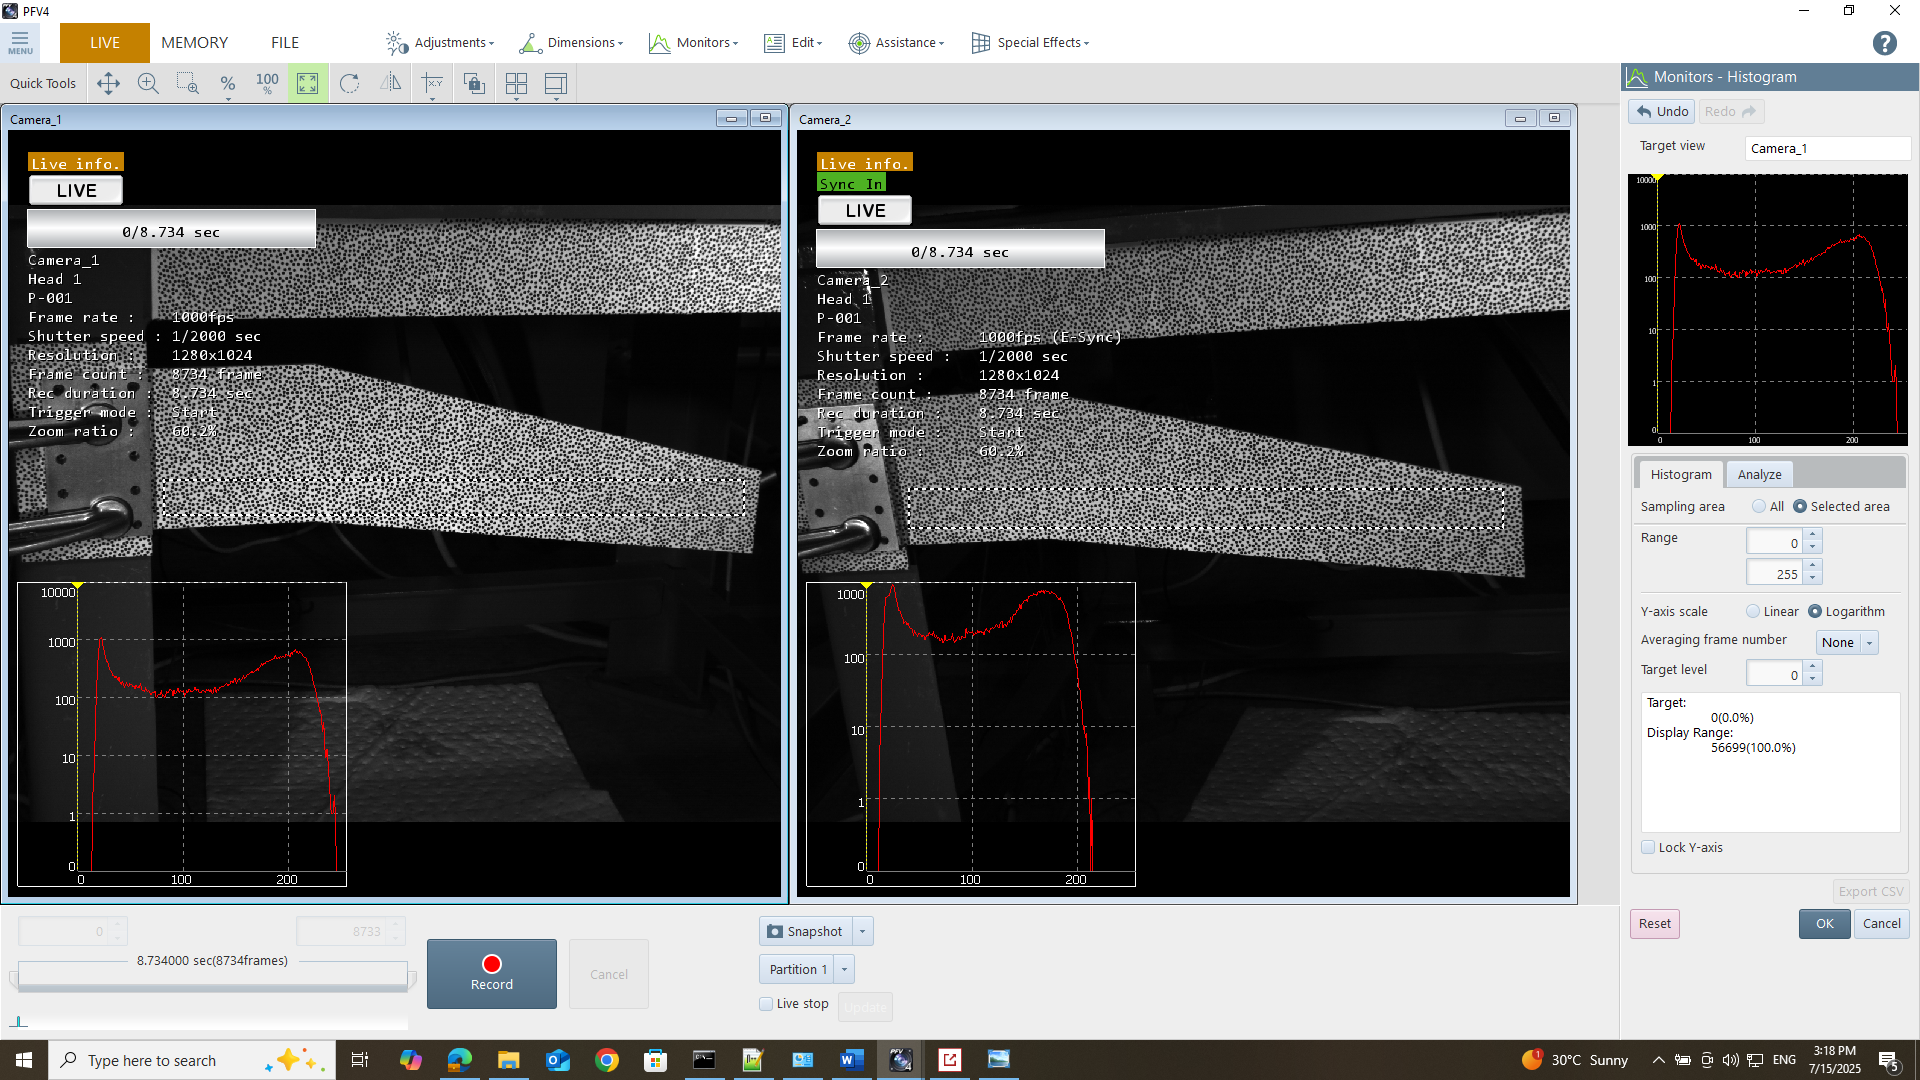
Task: Open the quad view layout icon
Action: [517, 83]
